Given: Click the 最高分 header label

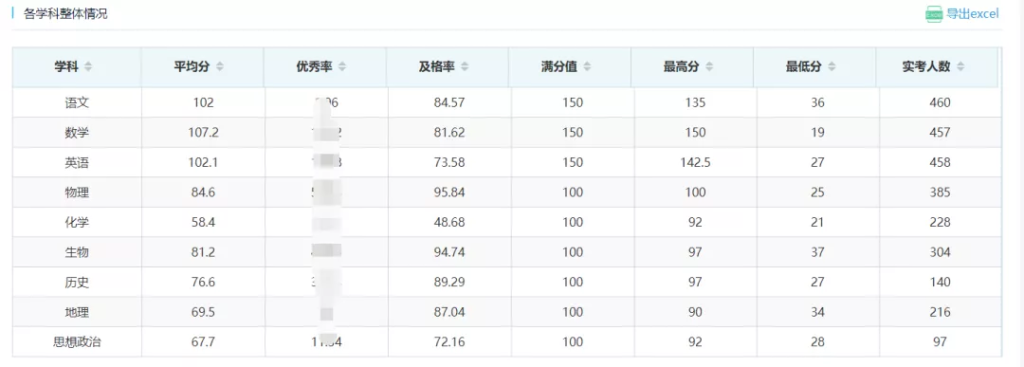Looking at the screenshot, I should click(x=681, y=67).
